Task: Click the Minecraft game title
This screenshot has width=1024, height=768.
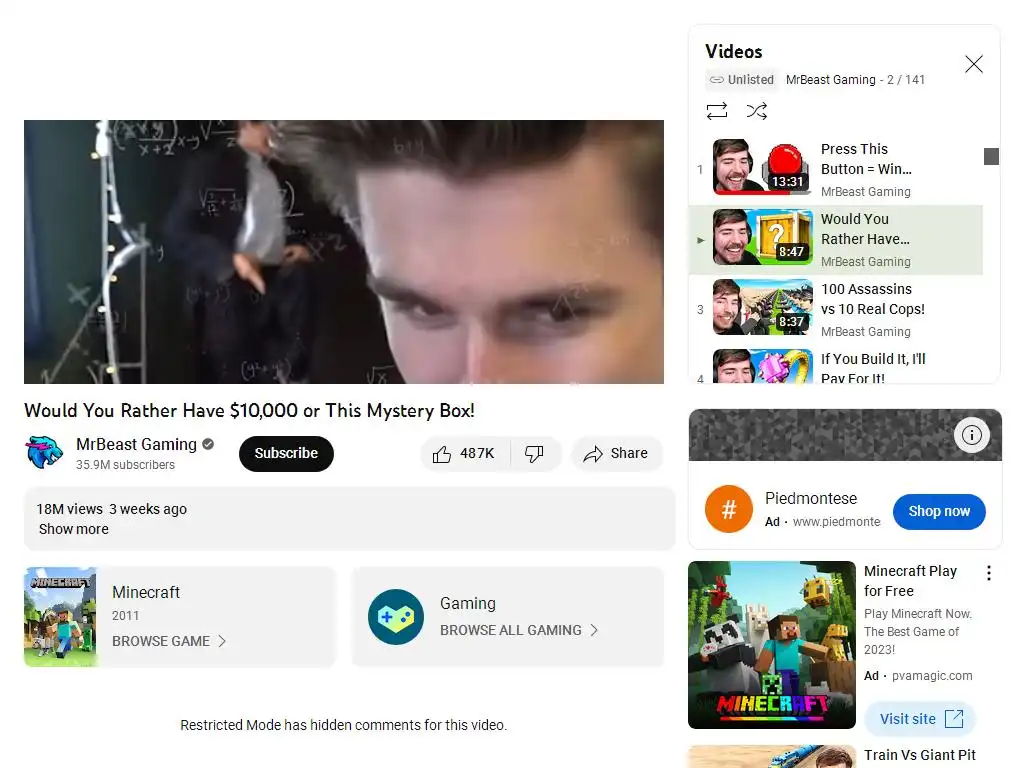Action: [x=146, y=592]
